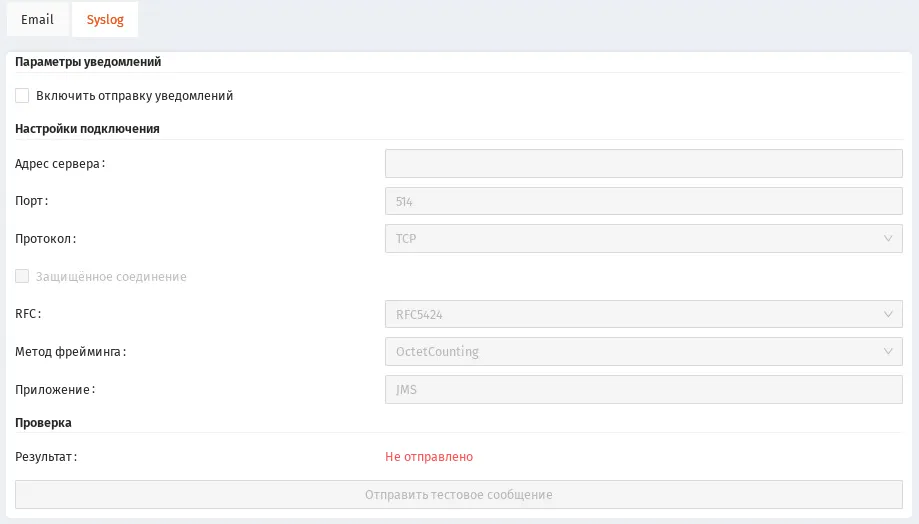This screenshot has width=919, height=524.
Task: Click the red Не отправлено status text
Action: (x=429, y=457)
